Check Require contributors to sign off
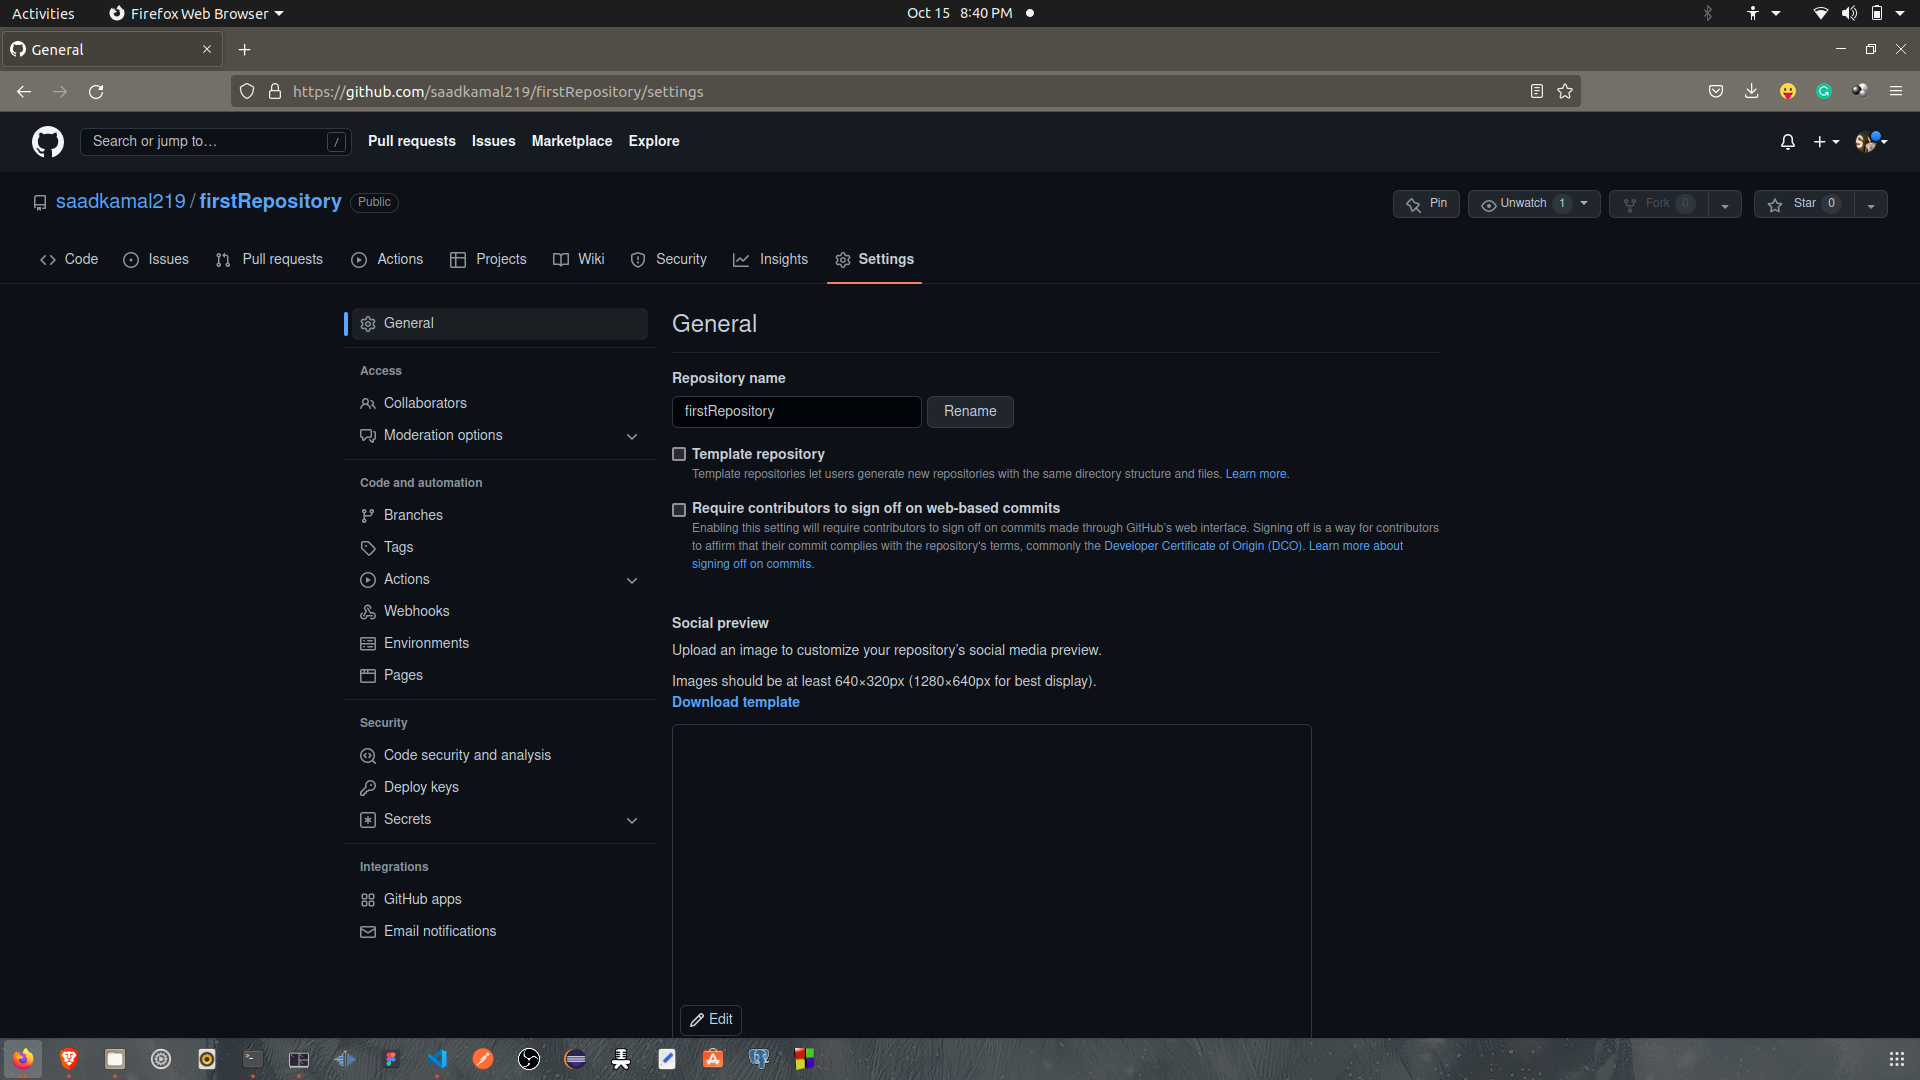Viewport: 1920px width, 1080px height. [679, 510]
